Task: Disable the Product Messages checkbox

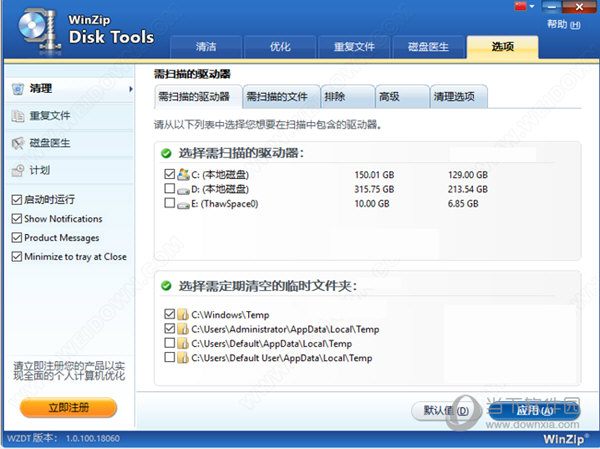Action: (x=17, y=238)
